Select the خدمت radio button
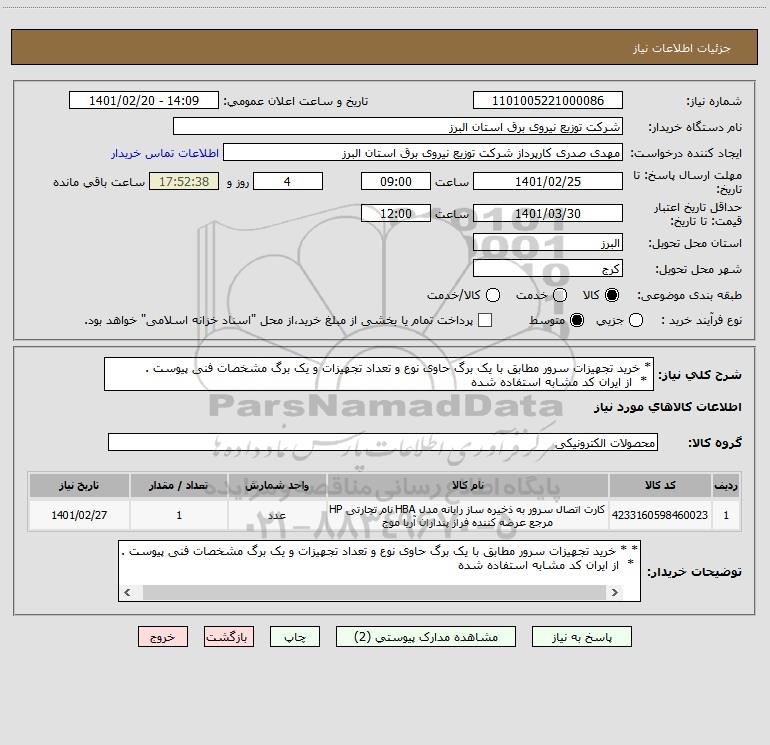This screenshot has height=745, width=770. click(560, 295)
